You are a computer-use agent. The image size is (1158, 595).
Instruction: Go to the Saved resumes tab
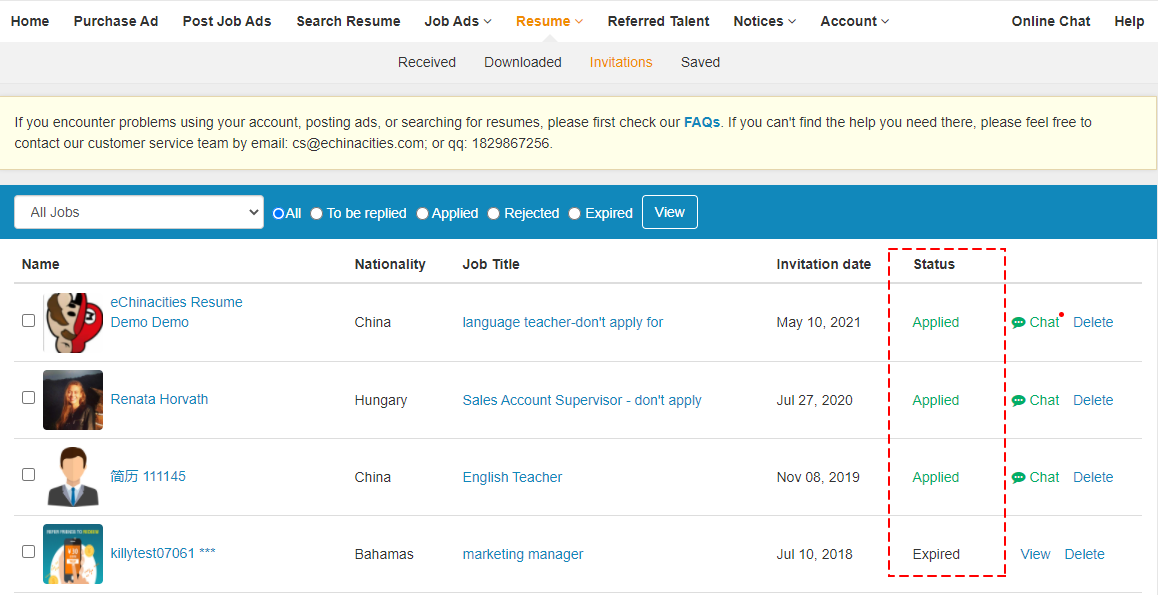700,62
